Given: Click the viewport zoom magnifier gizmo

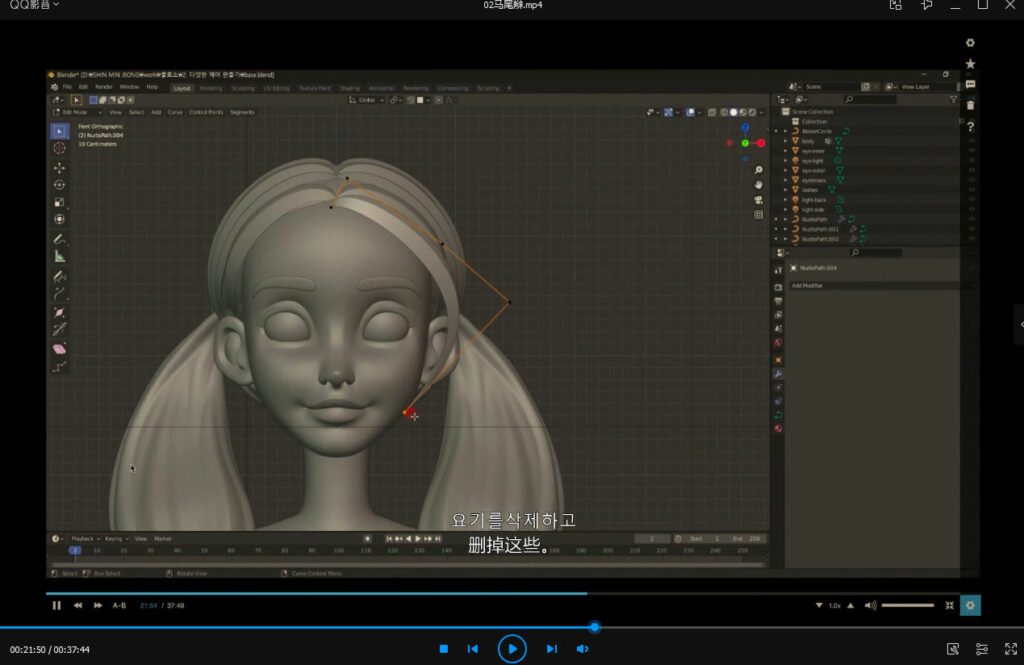Looking at the screenshot, I should point(758,170).
